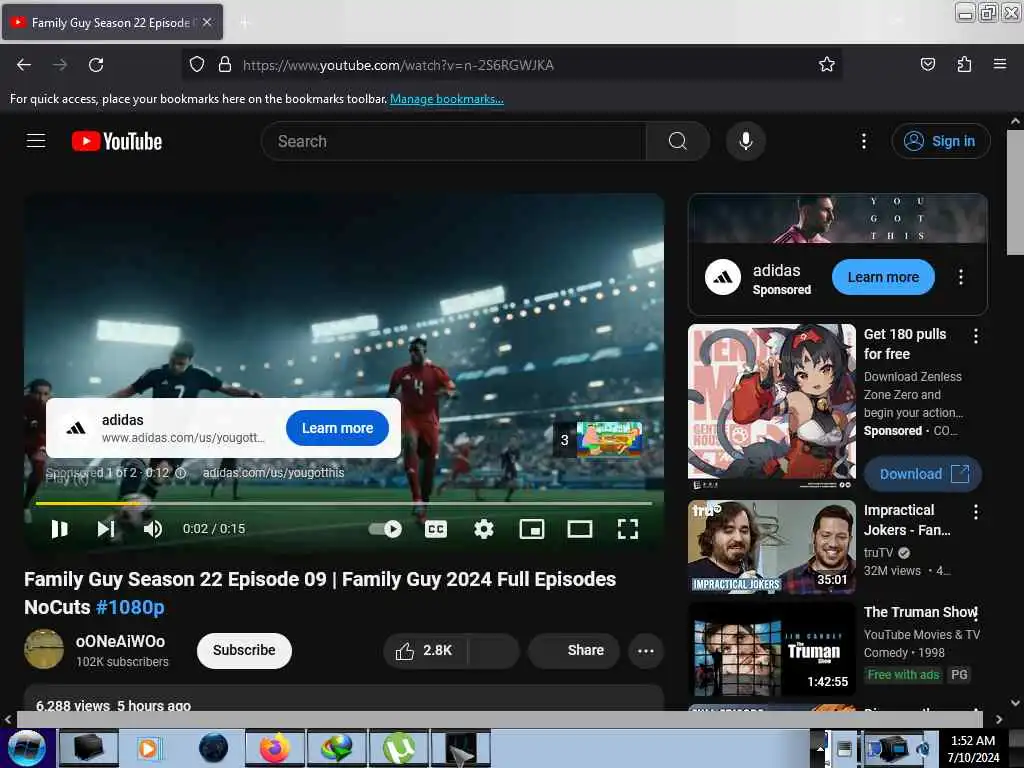Select the Family Guy Season 22 tab
This screenshot has width=1024, height=768.
(x=112, y=23)
